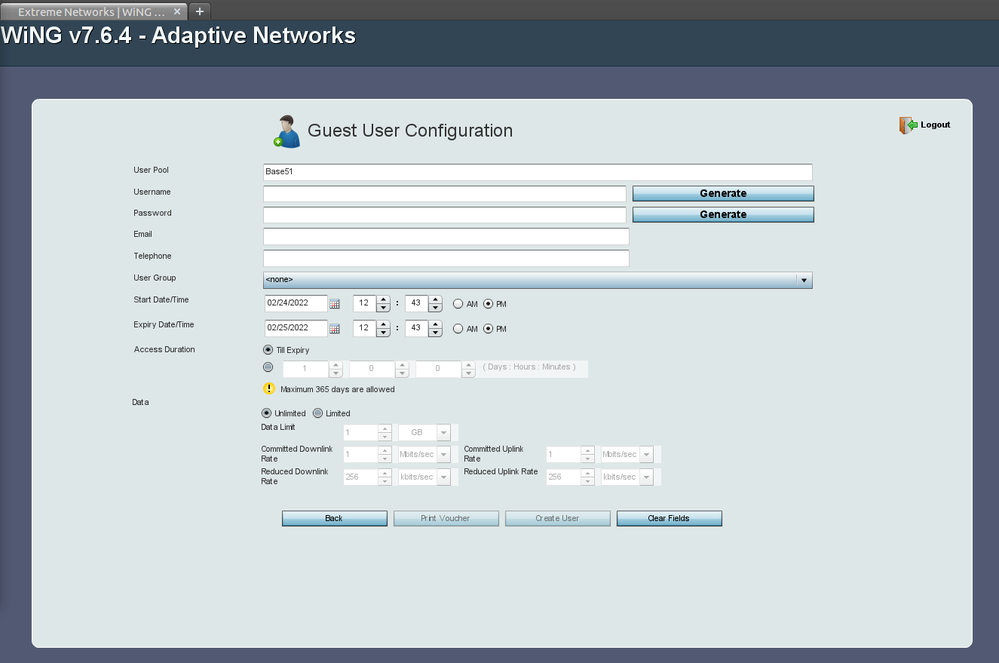
Task: Click the Create User button
Action: pos(557,518)
